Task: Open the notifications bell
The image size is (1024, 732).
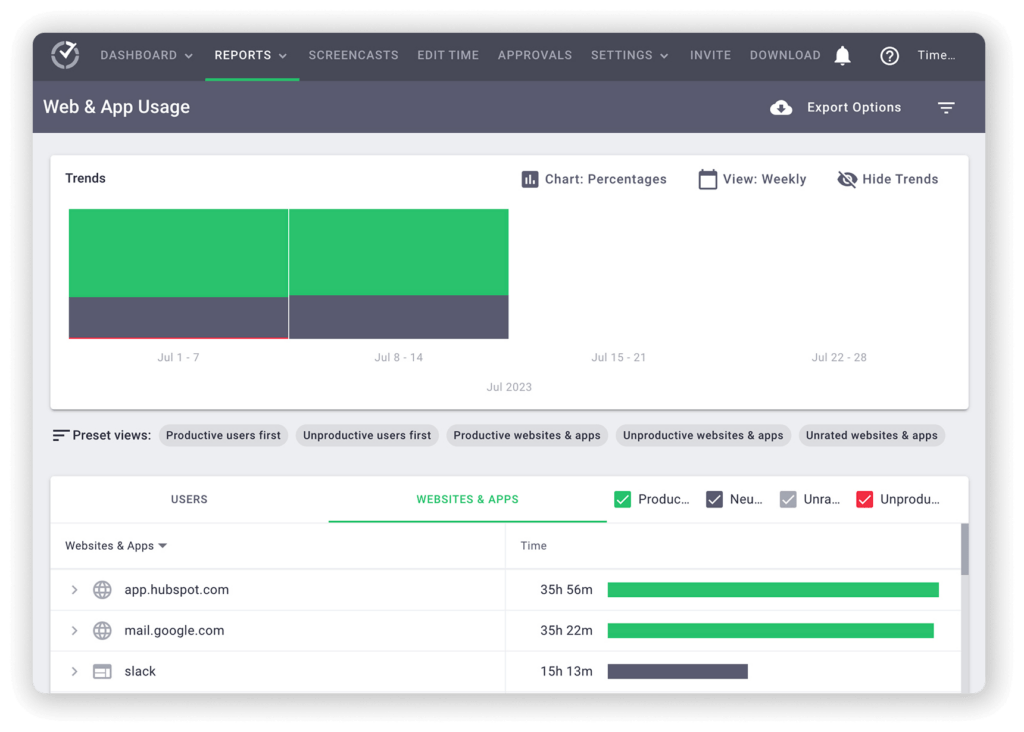Action: point(842,55)
